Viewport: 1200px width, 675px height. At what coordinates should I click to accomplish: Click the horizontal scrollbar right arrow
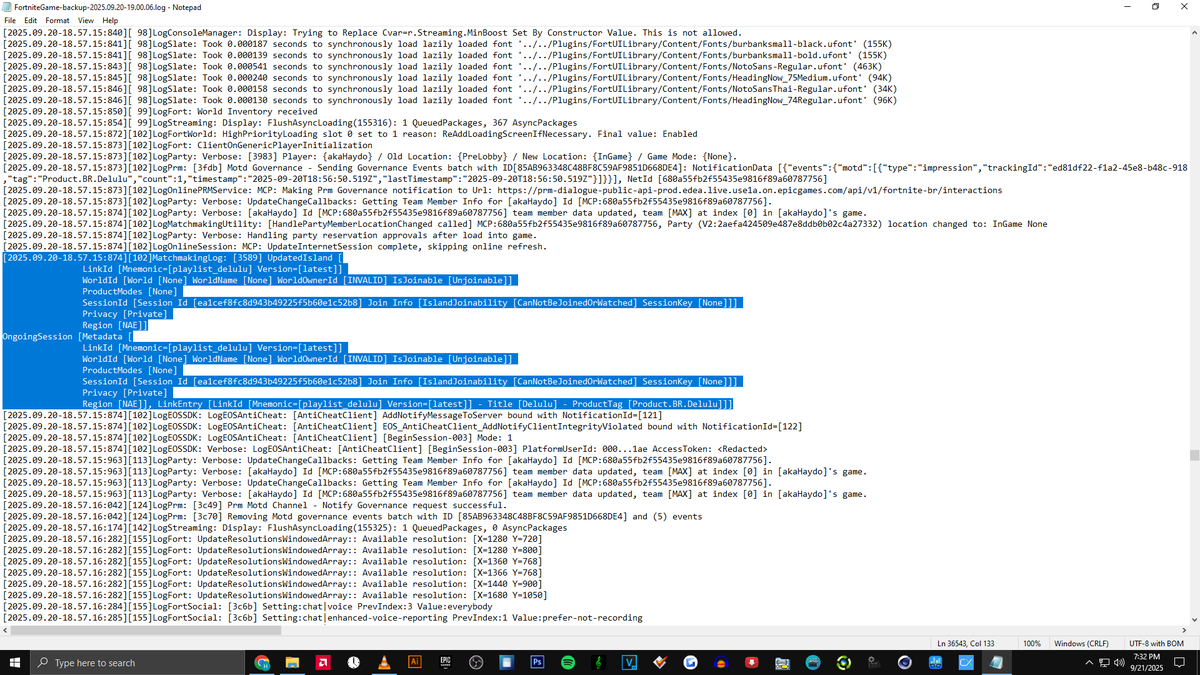(x=1183, y=629)
